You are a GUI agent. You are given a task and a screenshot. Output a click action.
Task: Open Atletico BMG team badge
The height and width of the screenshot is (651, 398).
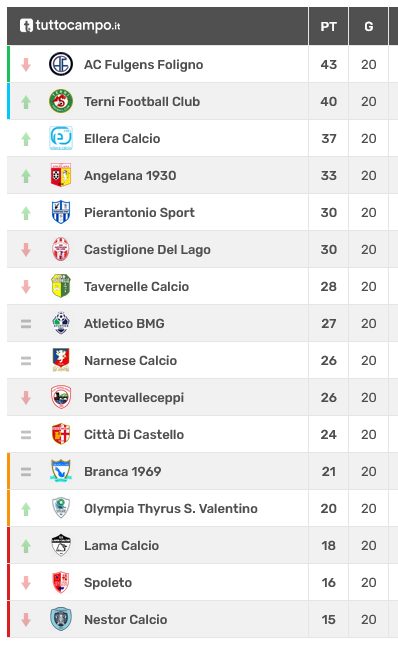point(61,323)
